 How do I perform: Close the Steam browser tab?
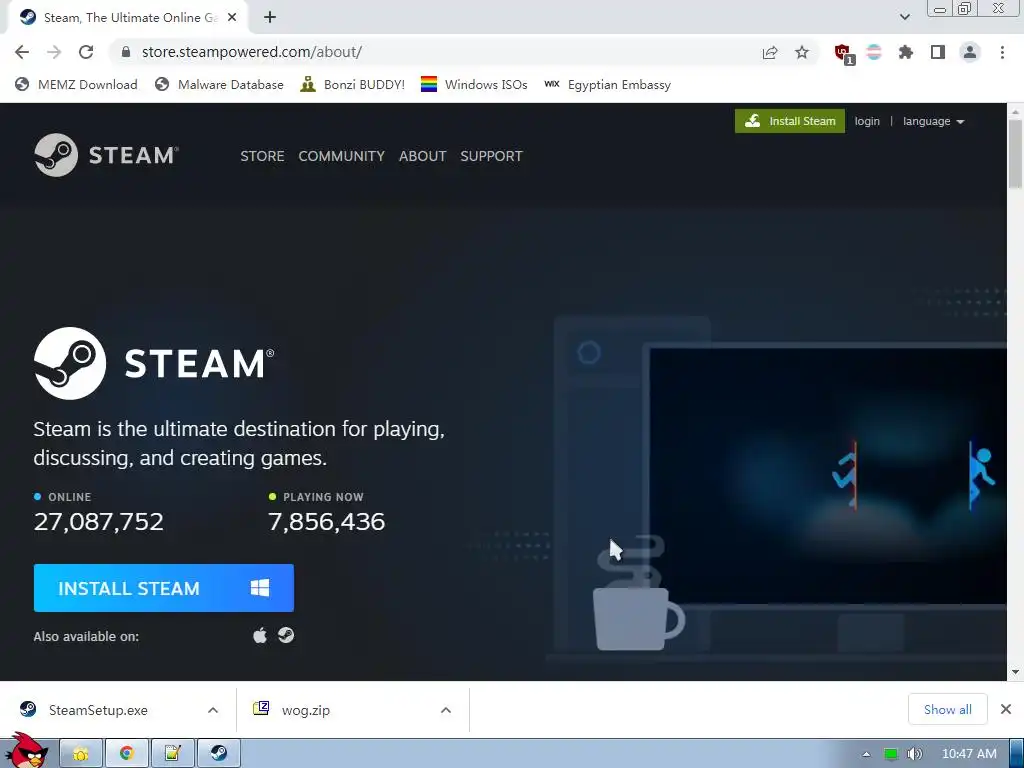pyautogui.click(x=232, y=18)
